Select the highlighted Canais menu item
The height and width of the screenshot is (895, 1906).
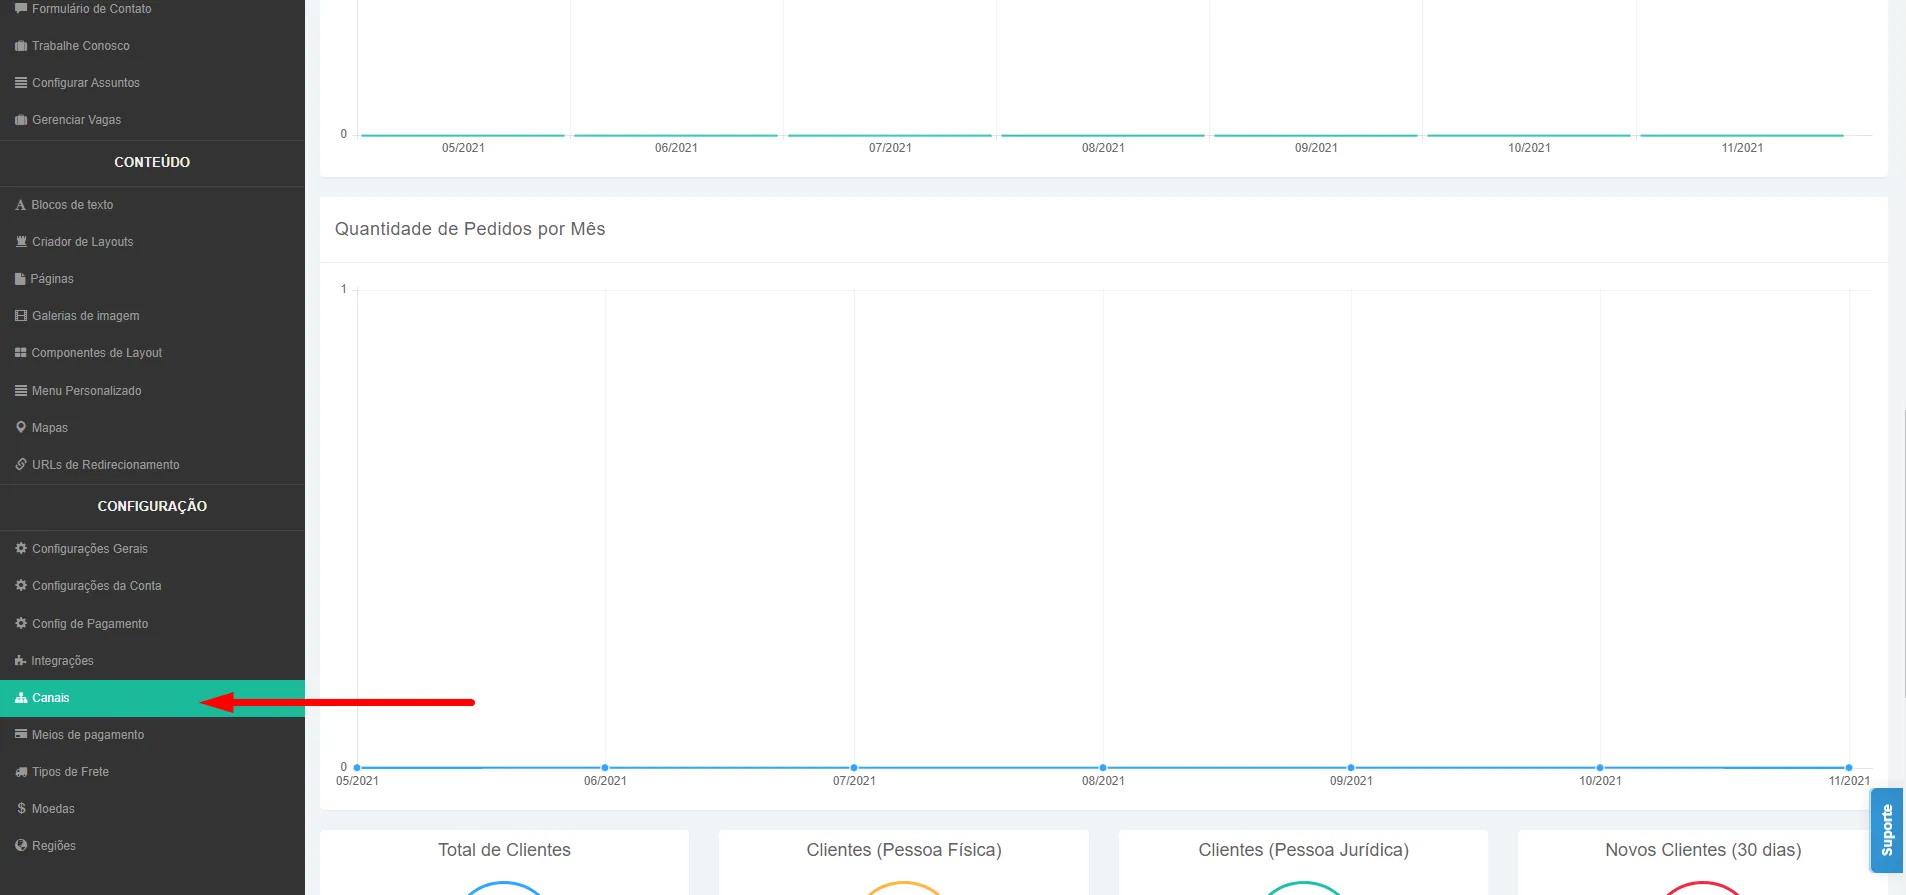(152, 698)
